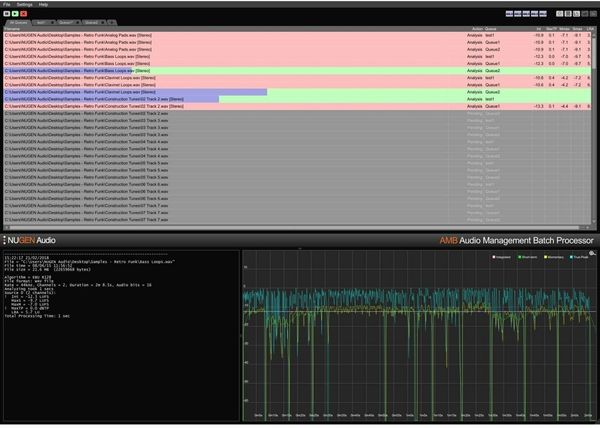Click the red stop processing button

coord(22,14)
